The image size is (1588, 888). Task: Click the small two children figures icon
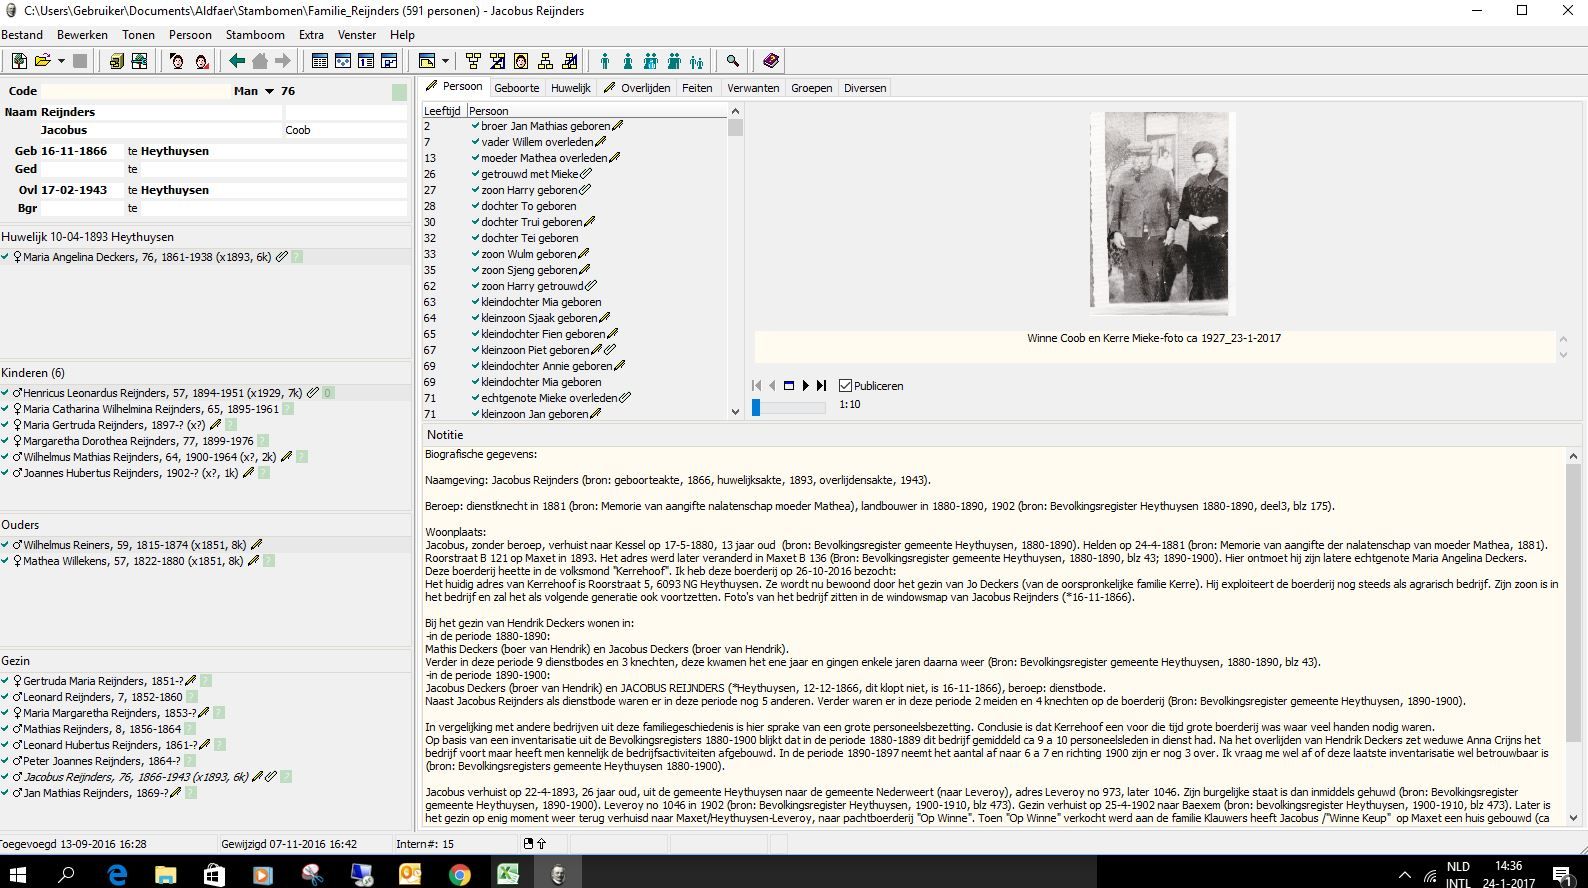tap(697, 62)
